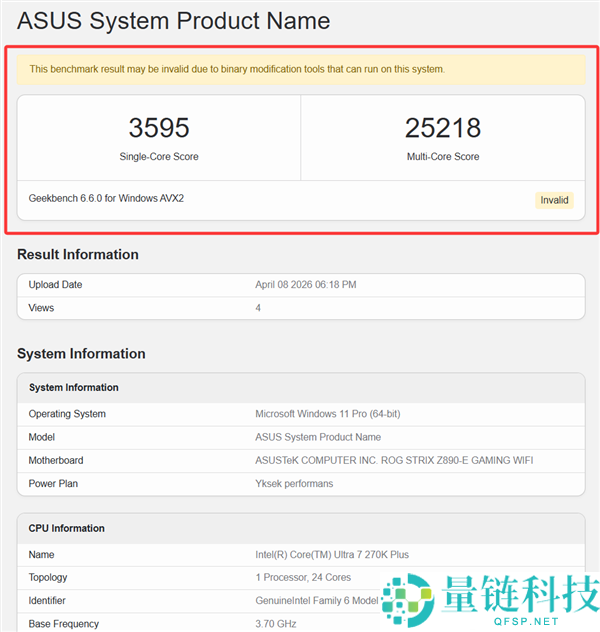Select the Model value 'ASUS System Product Name'

(x=318, y=437)
